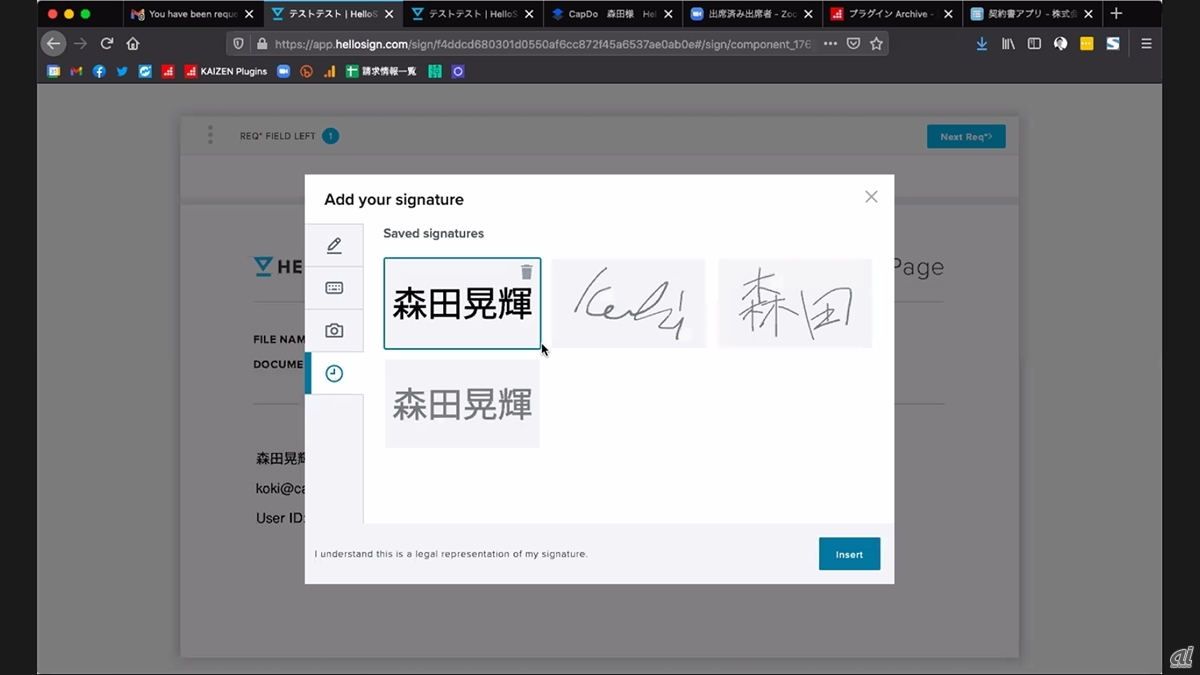Open the Firefox library icon
This screenshot has height=675, width=1200.
1008,44
